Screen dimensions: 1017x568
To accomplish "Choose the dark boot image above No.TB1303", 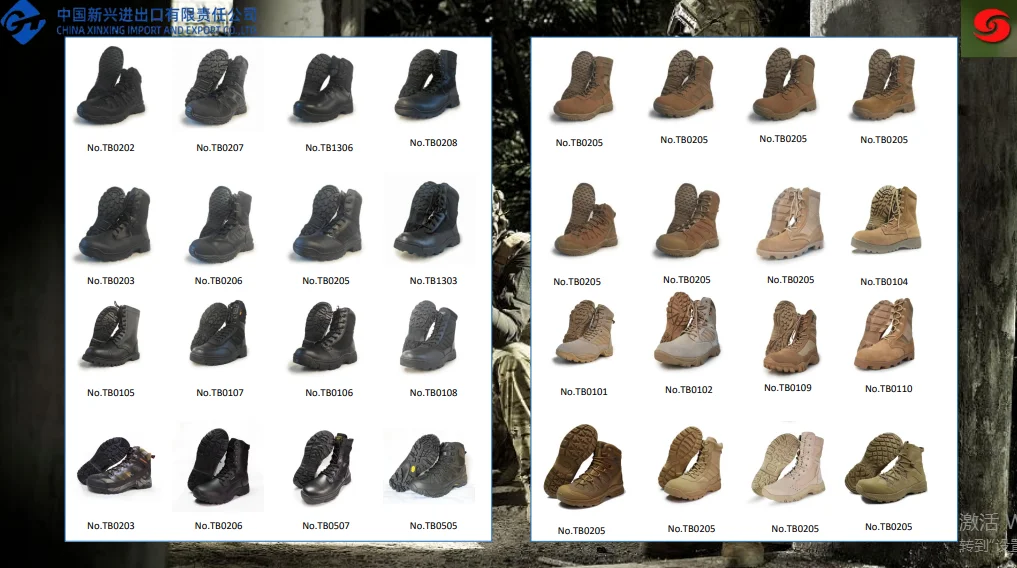I will [x=432, y=220].
